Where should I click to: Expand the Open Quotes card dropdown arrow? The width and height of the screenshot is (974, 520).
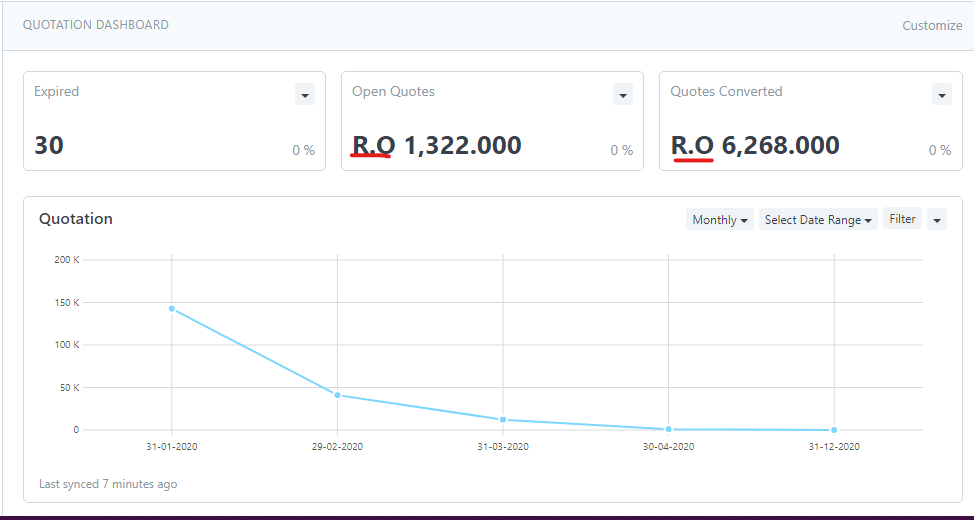[x=623, y=94]
